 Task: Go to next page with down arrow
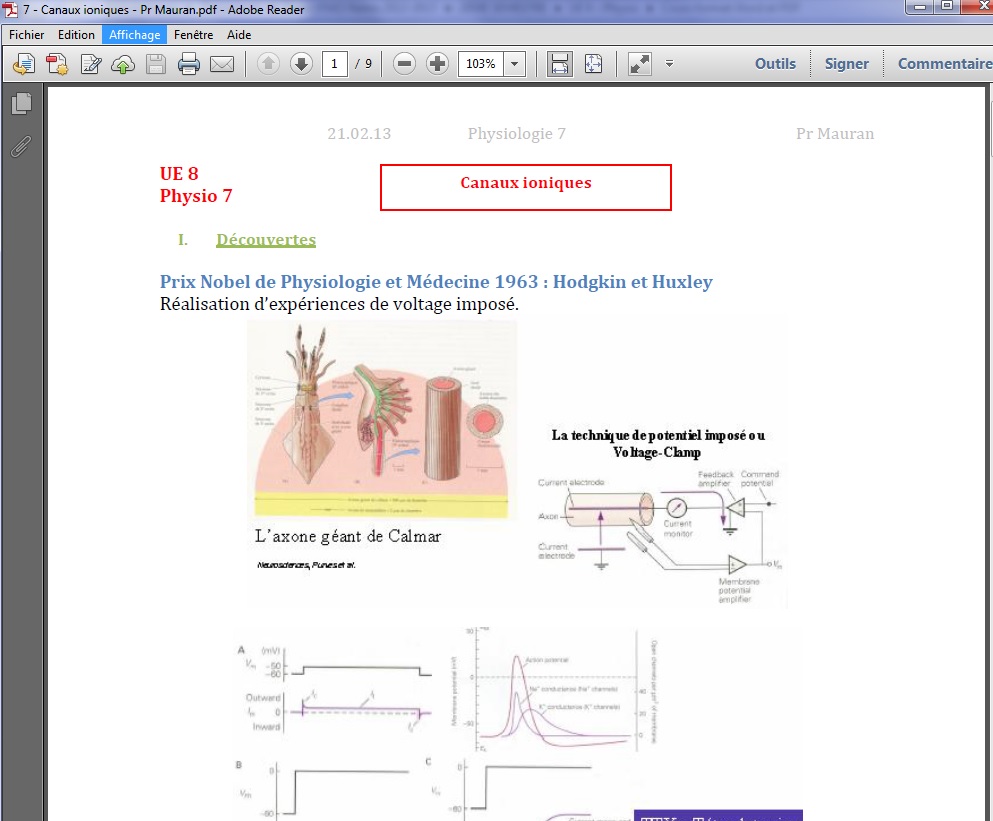point(301,64)
